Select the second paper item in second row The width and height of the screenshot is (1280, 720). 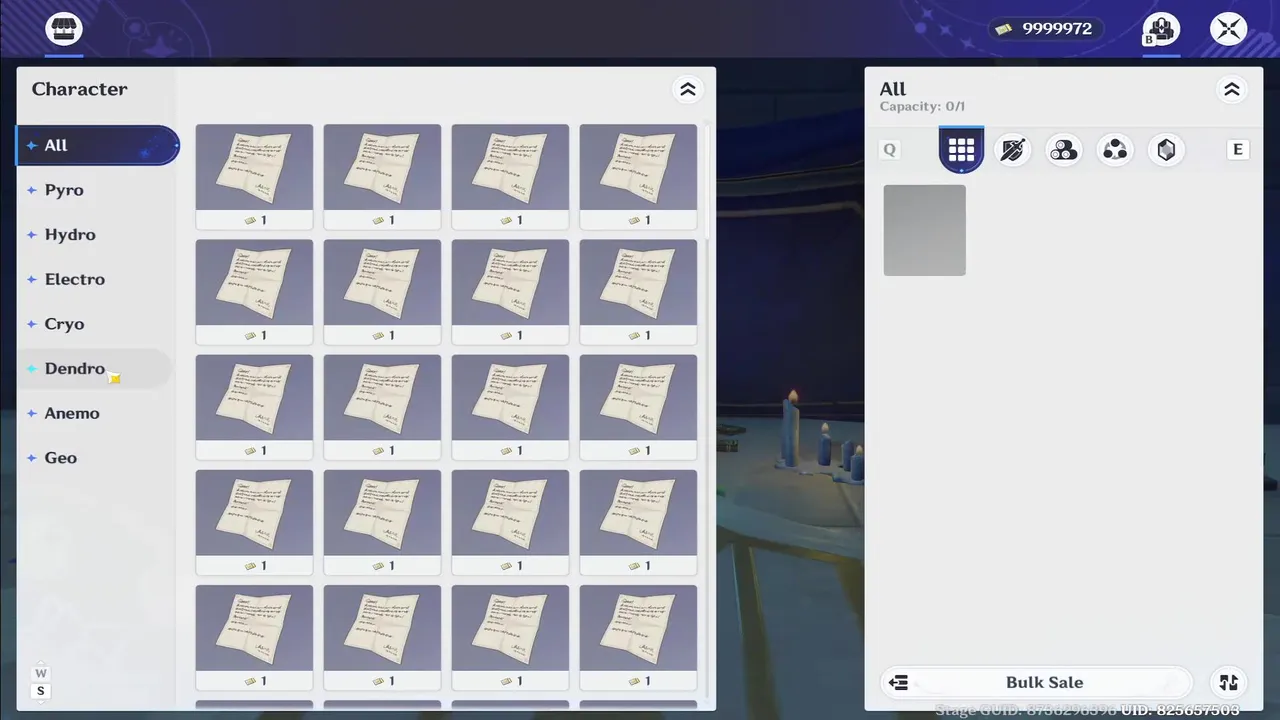tap(382, 292)
